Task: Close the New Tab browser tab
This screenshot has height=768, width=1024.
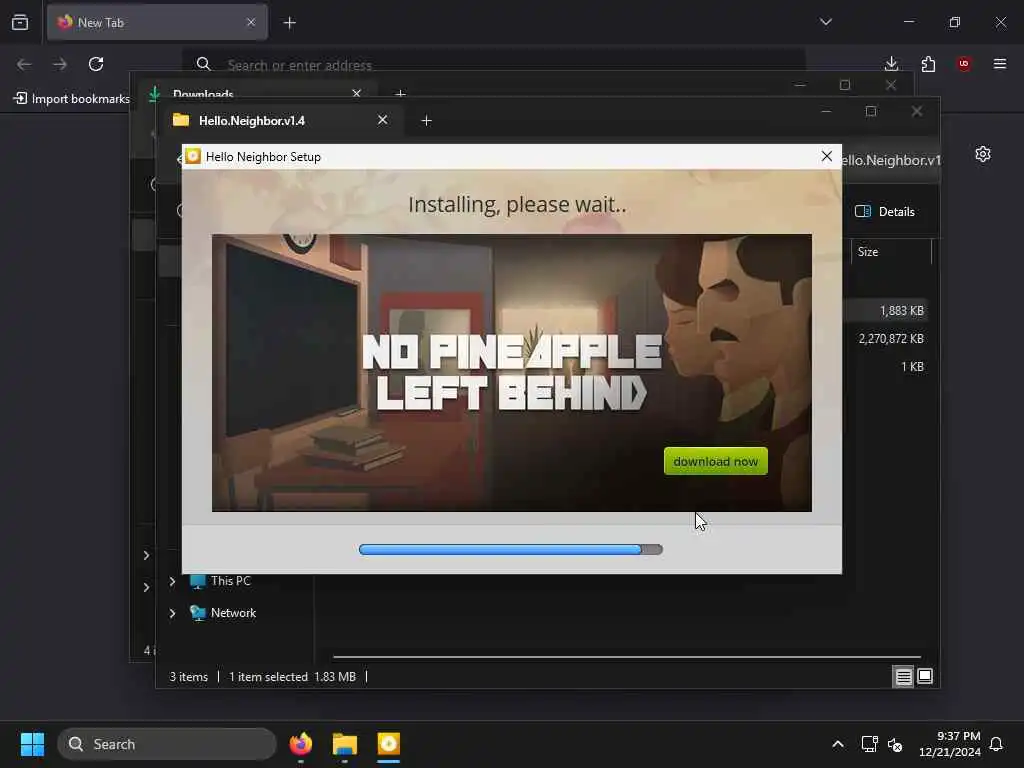Action: [x=251, y=22]
